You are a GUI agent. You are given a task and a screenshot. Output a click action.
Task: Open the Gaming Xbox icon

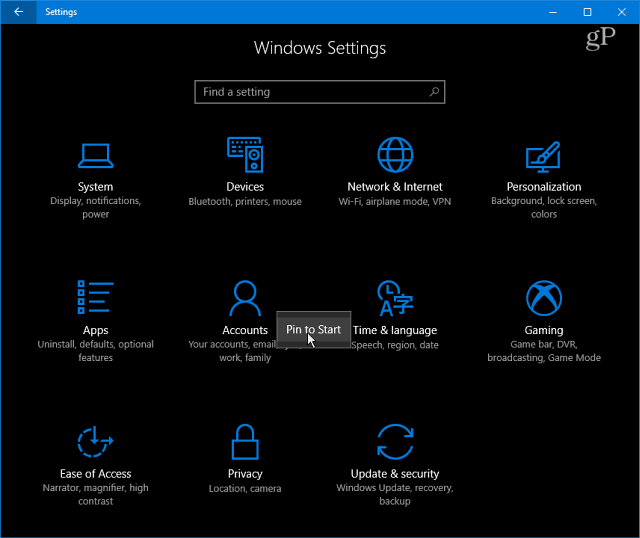(x=544, y=298)
